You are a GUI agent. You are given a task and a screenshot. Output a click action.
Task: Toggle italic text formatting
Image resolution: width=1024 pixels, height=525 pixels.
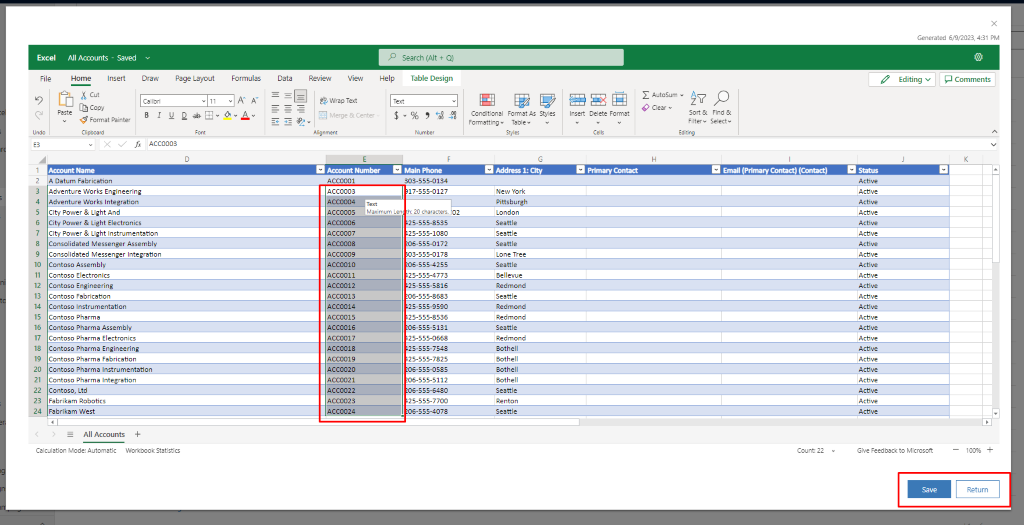(158, 115)
